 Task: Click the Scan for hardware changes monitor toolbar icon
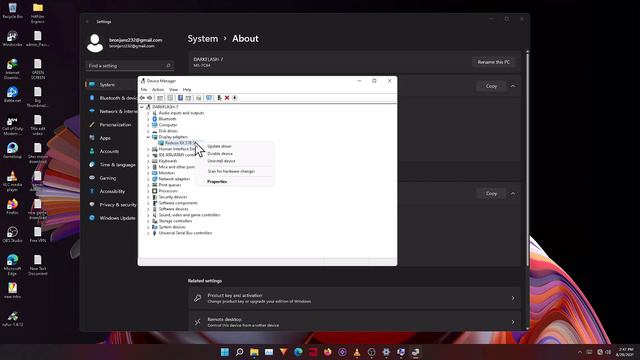[x=209, y=98]
